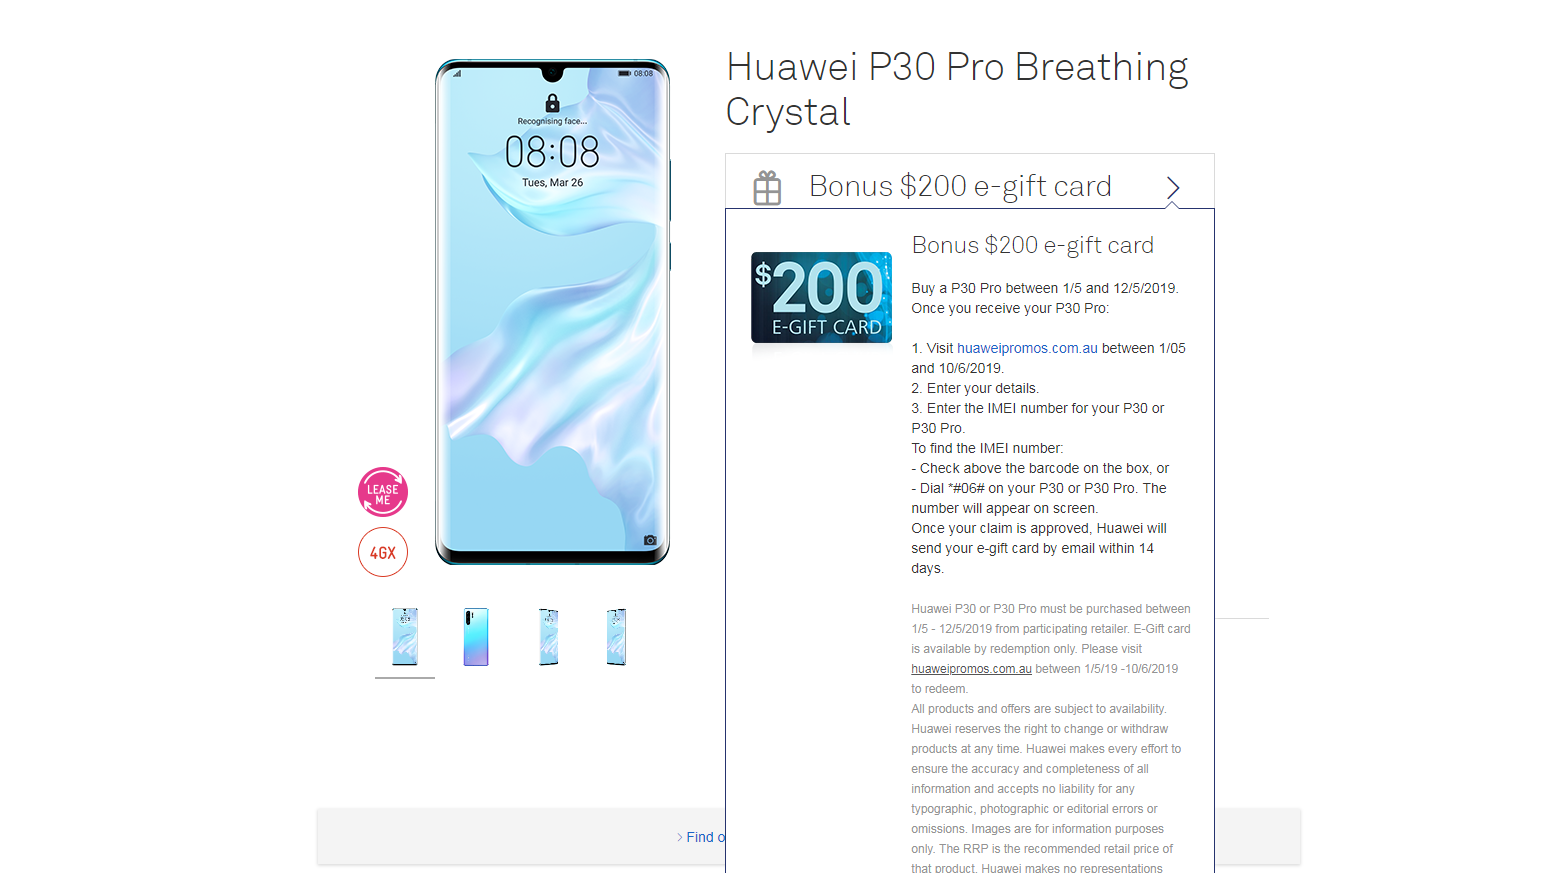Open the underlined huaweipromos.com.au link in fine print
The image size is (1561, 873).
[971, 669]
